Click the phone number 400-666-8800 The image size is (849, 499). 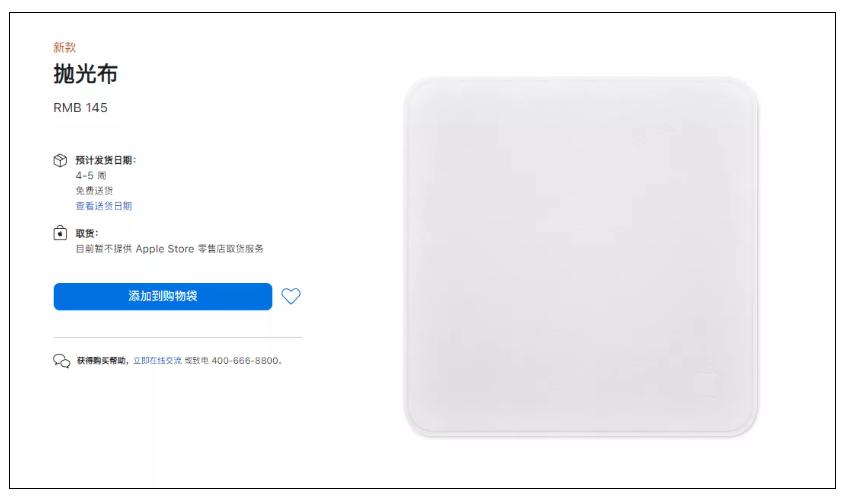click(x=245, y=360)
